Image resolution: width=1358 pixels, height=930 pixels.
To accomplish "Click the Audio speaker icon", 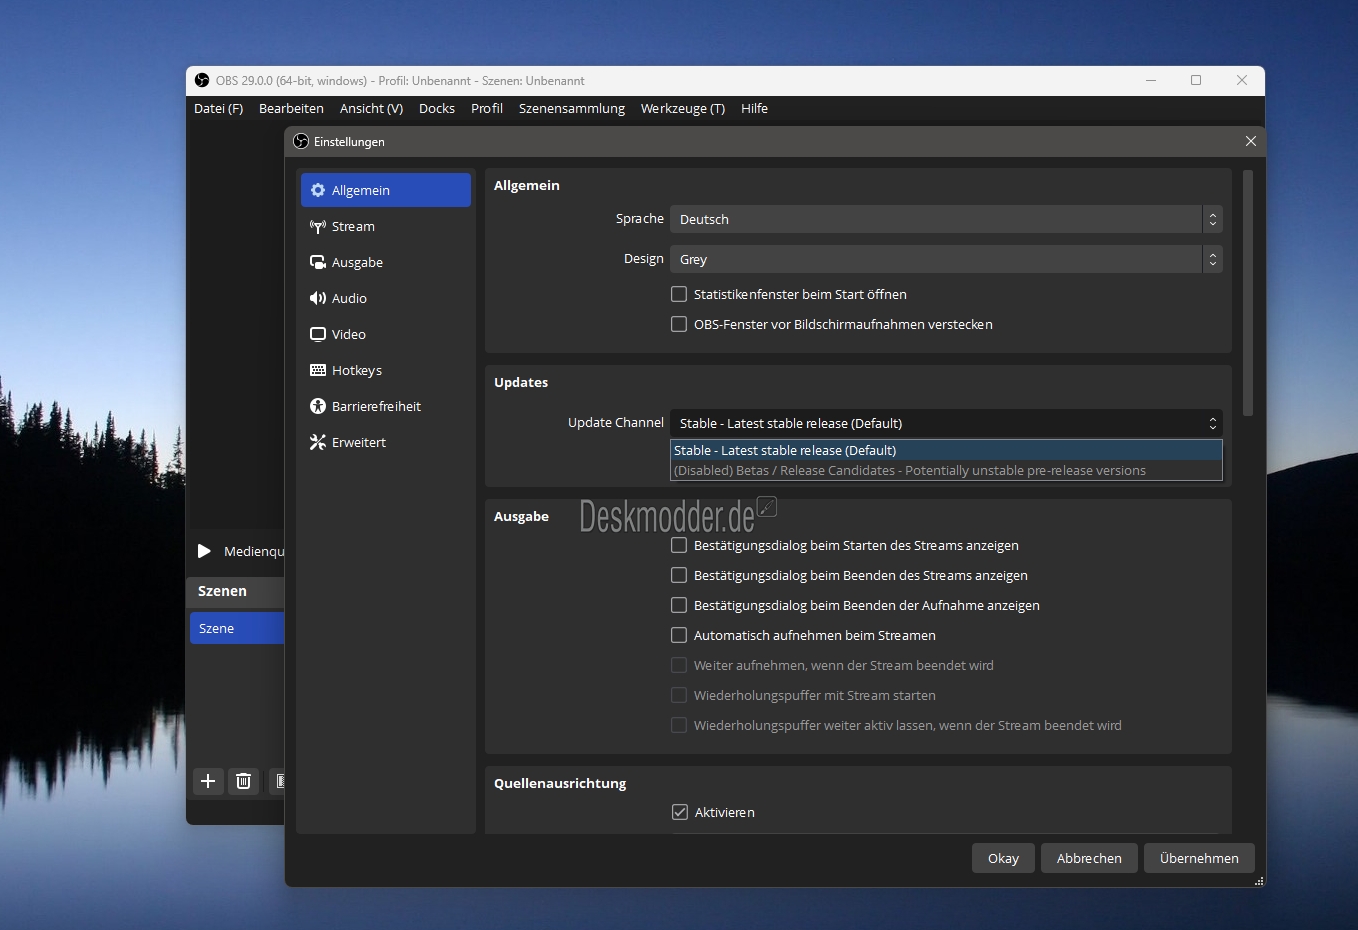I will point(318,298).
